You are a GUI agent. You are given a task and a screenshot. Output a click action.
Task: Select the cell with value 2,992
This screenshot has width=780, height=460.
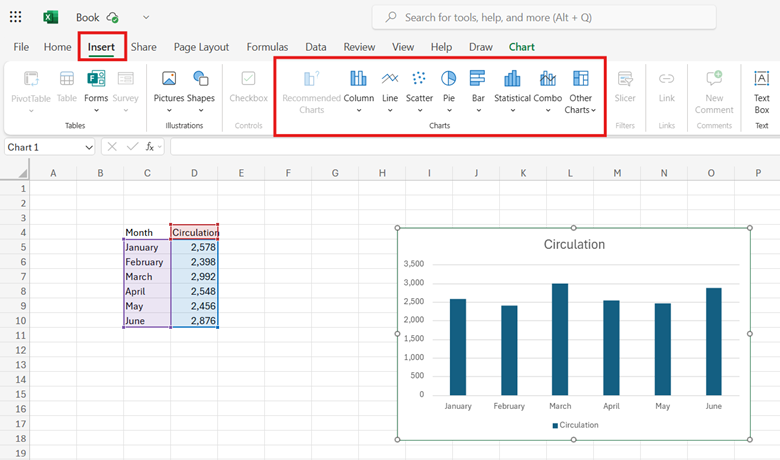(x=194, y=276)
